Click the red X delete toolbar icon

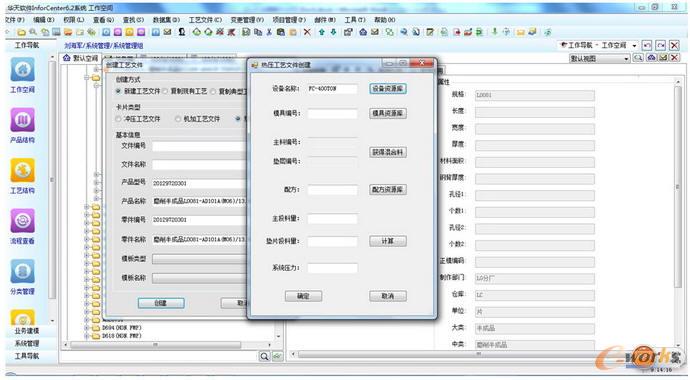[307, 32]
